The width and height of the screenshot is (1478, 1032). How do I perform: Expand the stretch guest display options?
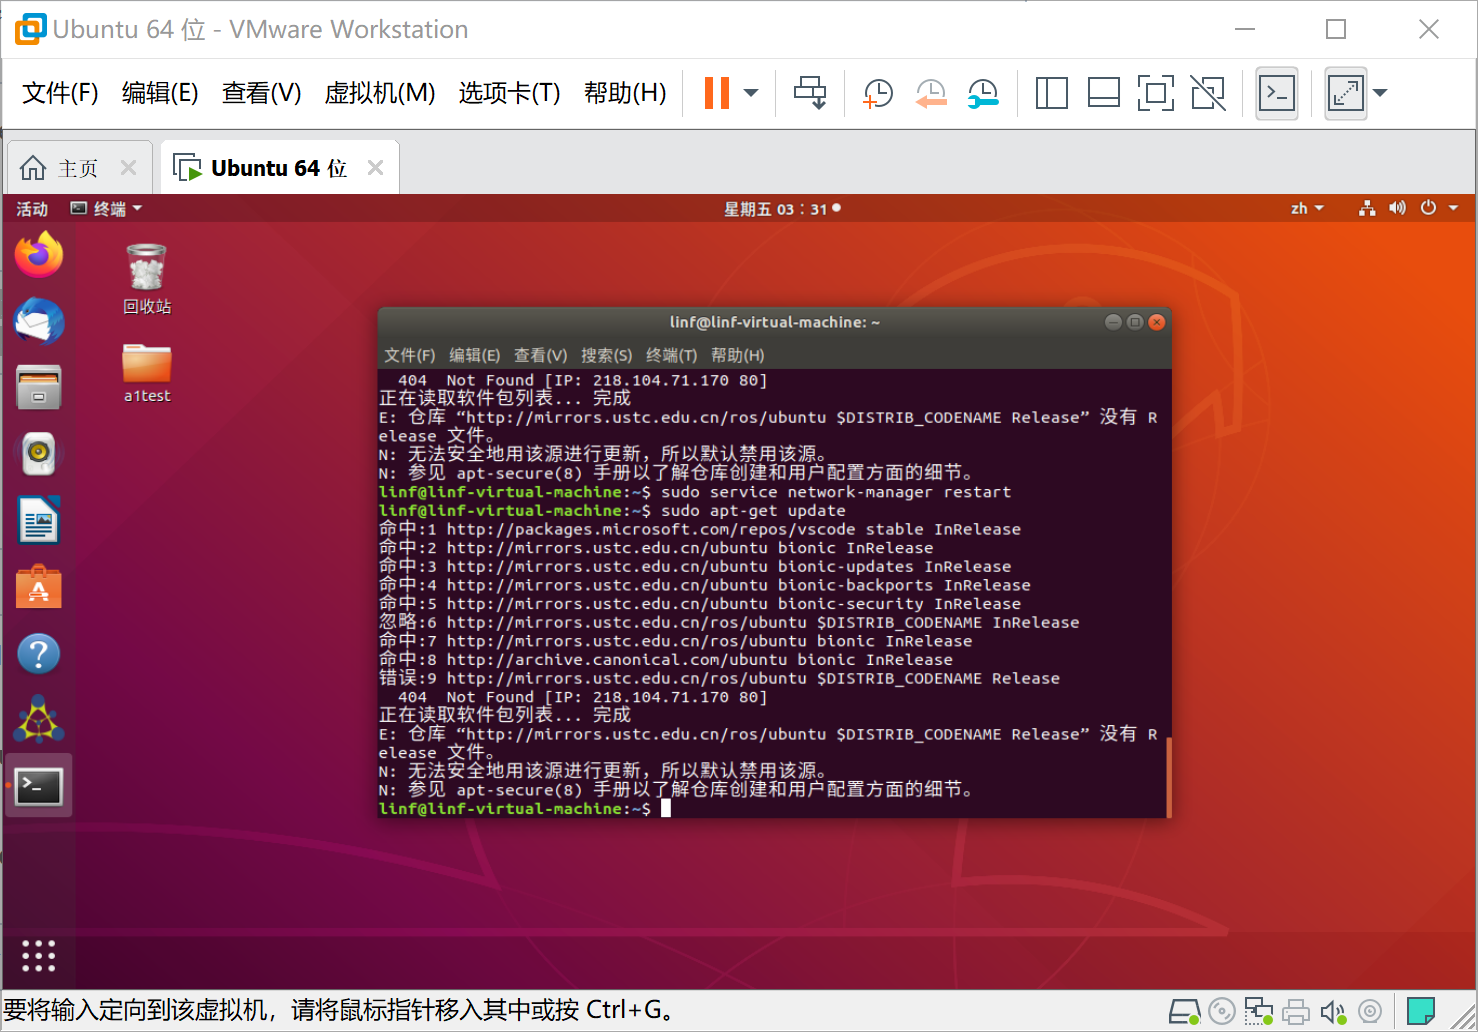pyautogui.click(x=1381, y=93)
